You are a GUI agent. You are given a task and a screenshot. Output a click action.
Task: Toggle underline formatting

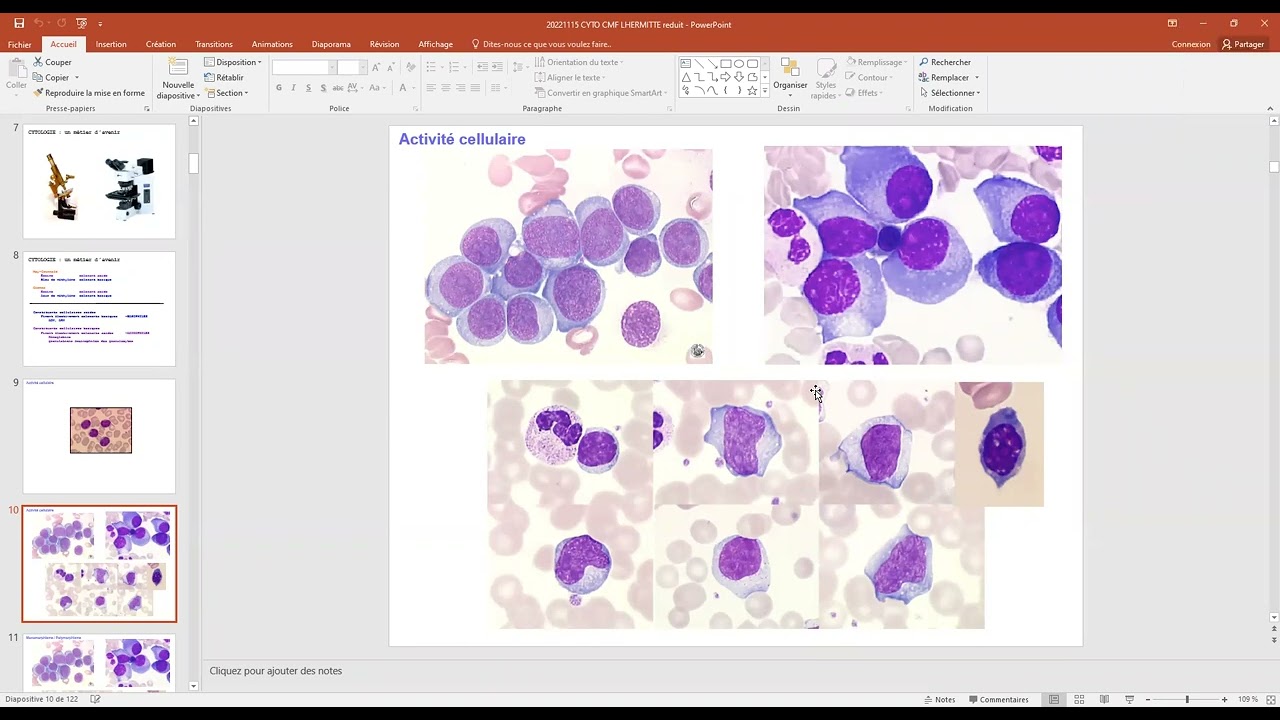(x=308, y=88)
